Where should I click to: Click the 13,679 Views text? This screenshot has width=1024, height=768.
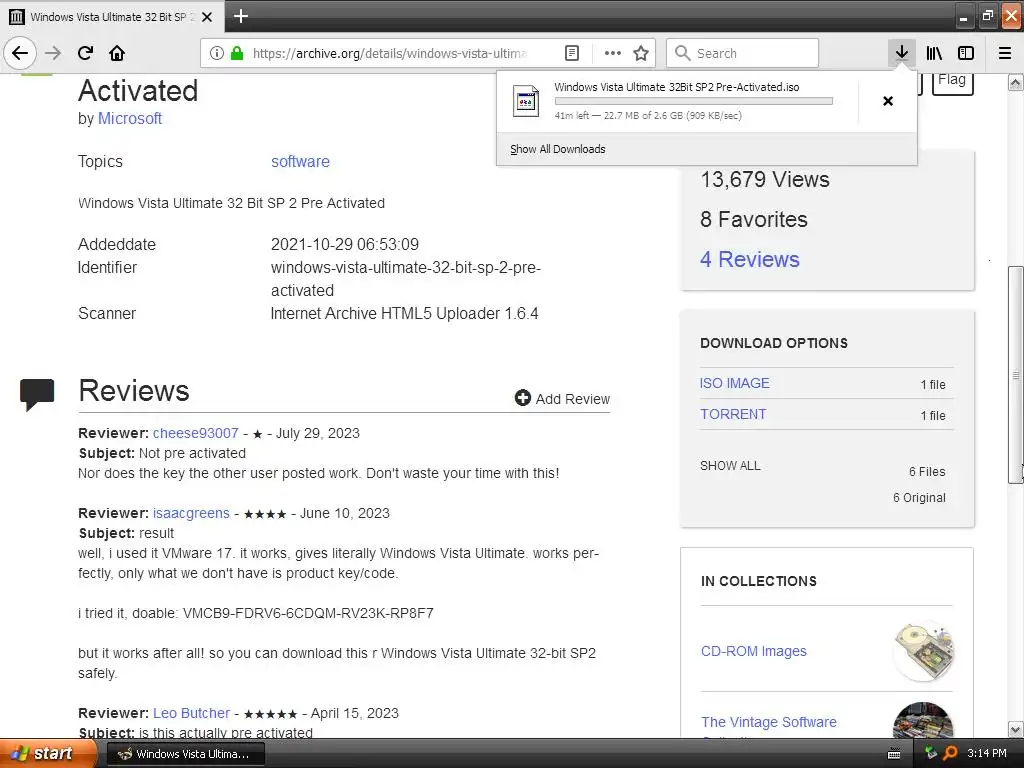point(765,179)
